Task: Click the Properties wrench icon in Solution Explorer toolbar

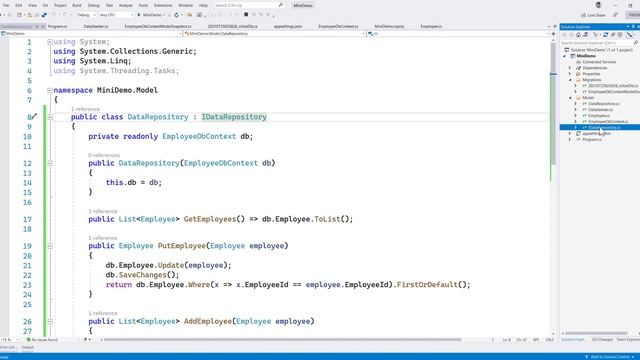Action: (x=630, y=35)
